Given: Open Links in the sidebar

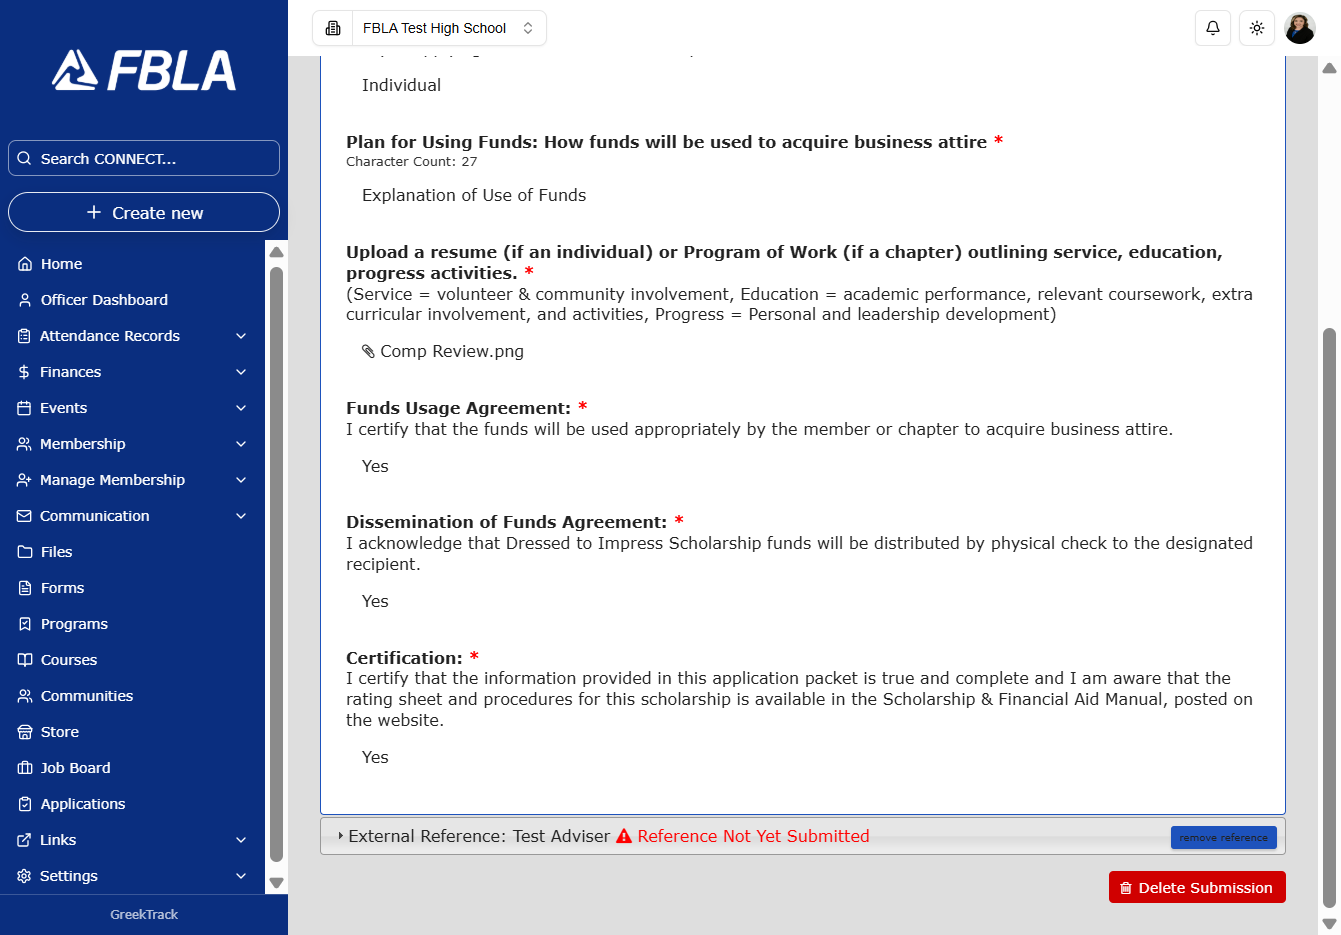Looking at the screenshot, I should [132, 840].
